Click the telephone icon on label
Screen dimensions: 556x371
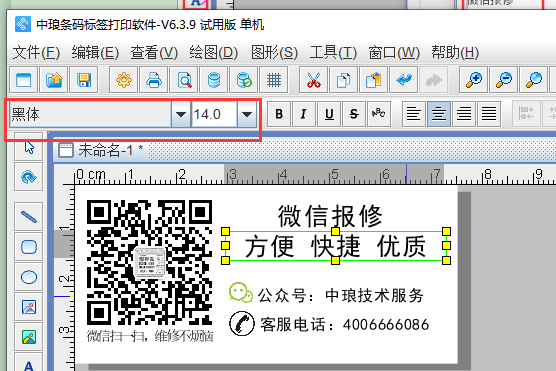tap(242, 323)
